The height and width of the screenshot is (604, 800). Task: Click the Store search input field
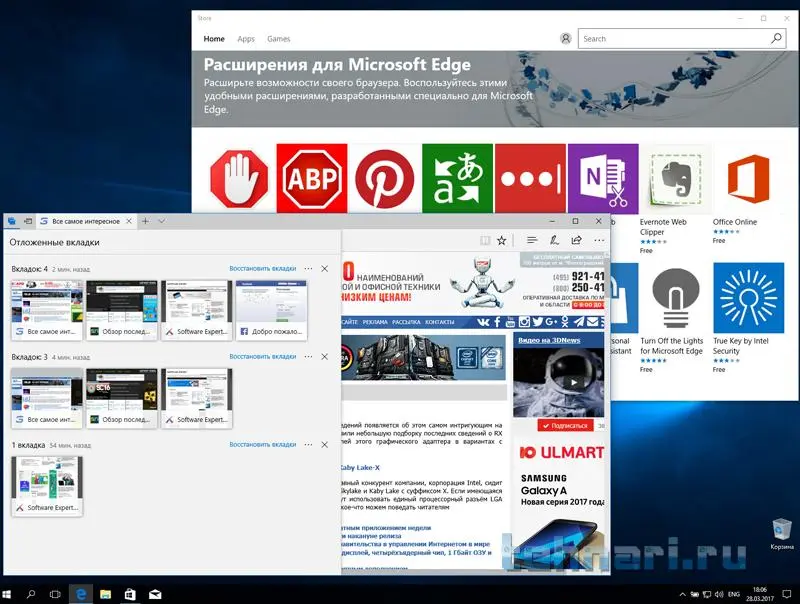tap(673, 39)
